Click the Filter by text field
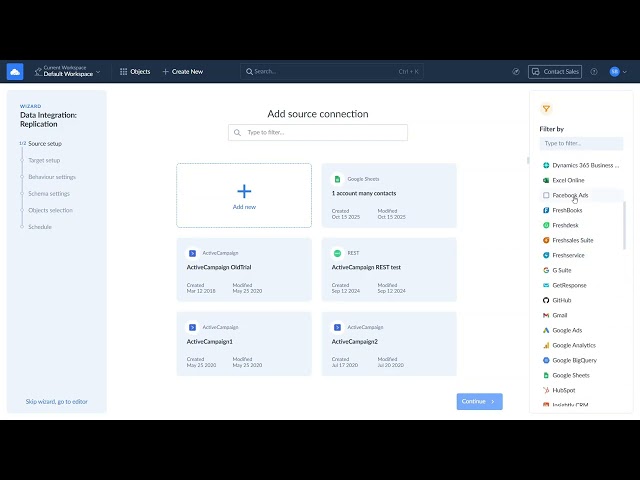The image size is (640, 480). pyautogui.click(x=581, y=143)
